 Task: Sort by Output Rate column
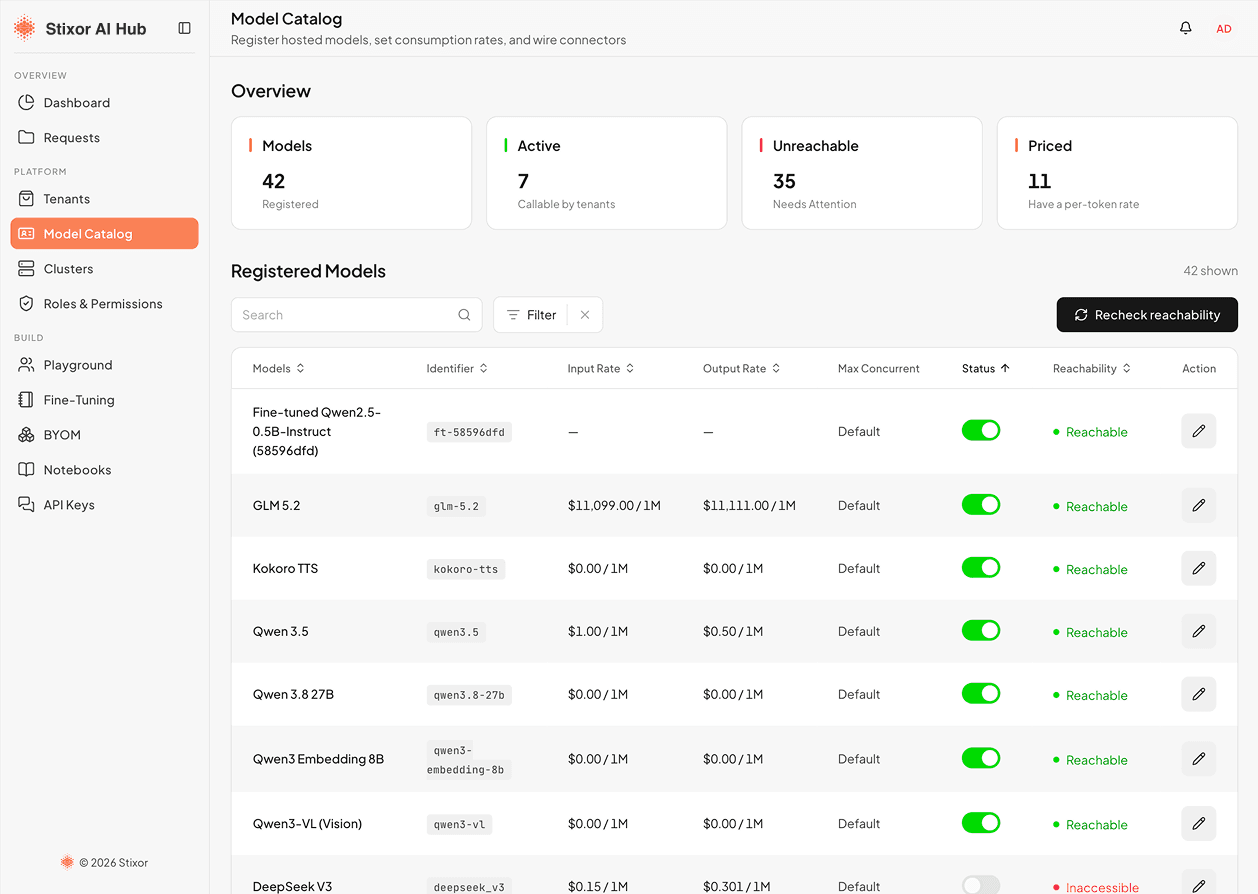(x=742, y=368)
